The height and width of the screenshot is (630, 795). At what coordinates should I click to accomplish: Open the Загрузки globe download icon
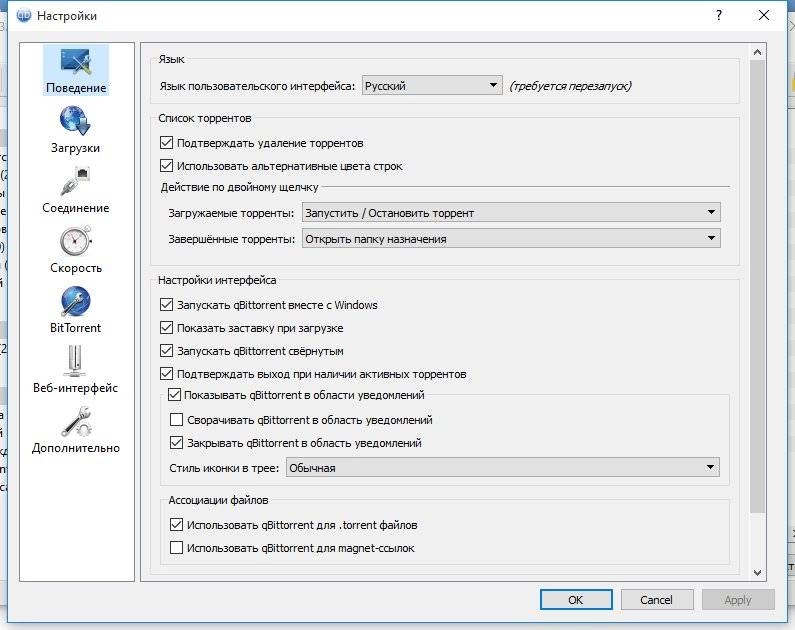point(75,120)
